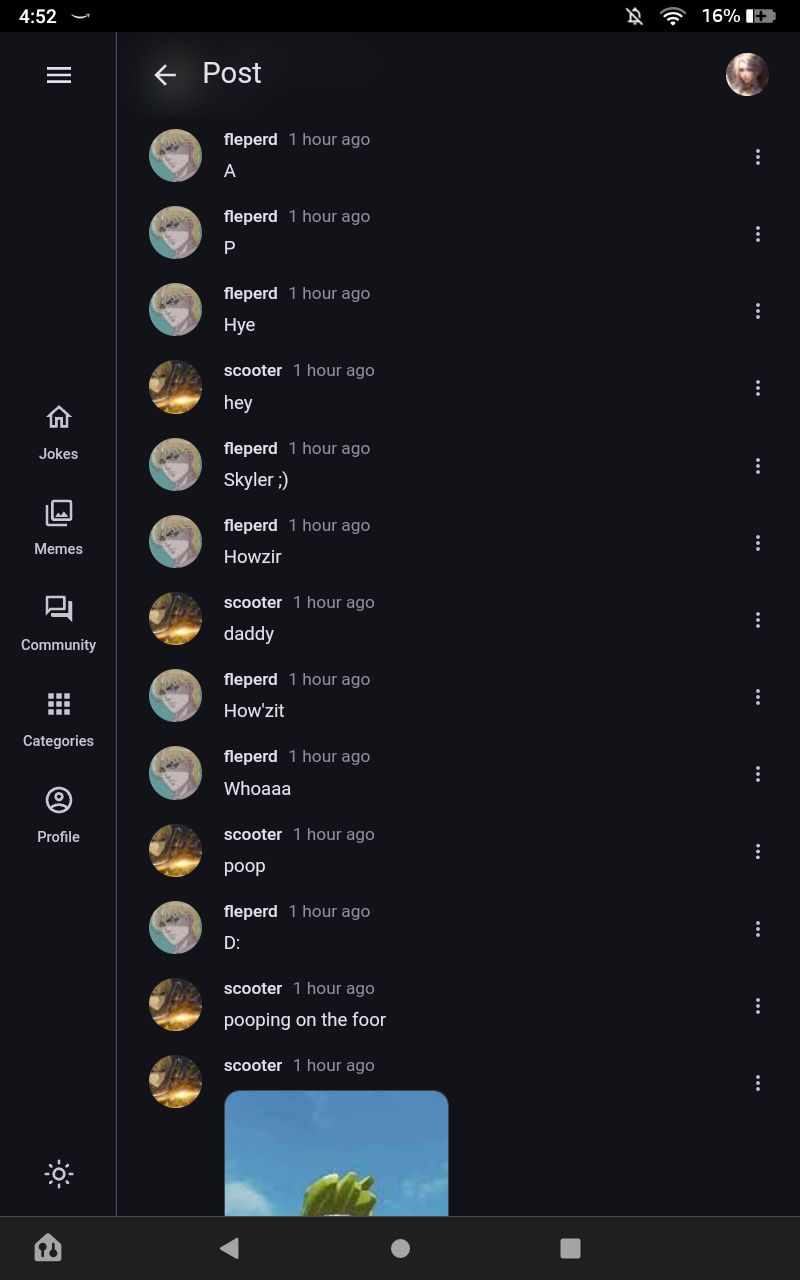Open options menu for the "daddy" comment
This screenshot has width=800, height=1280.
point(758,620)
